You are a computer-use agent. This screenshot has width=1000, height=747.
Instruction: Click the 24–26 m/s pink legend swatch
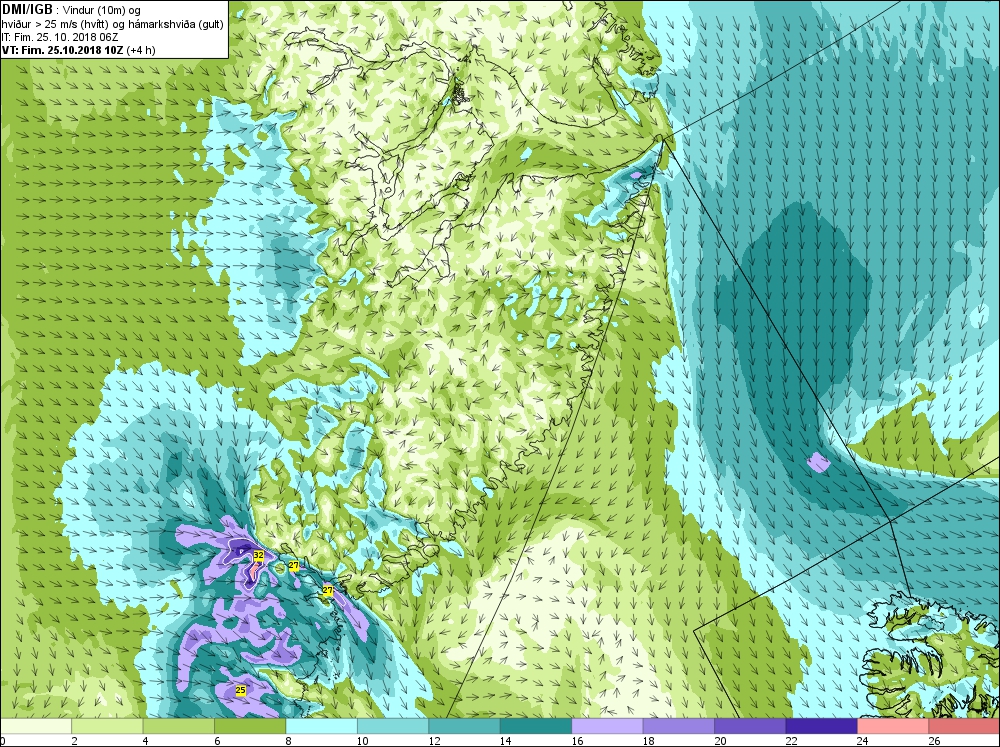click(x=893, y=727)
